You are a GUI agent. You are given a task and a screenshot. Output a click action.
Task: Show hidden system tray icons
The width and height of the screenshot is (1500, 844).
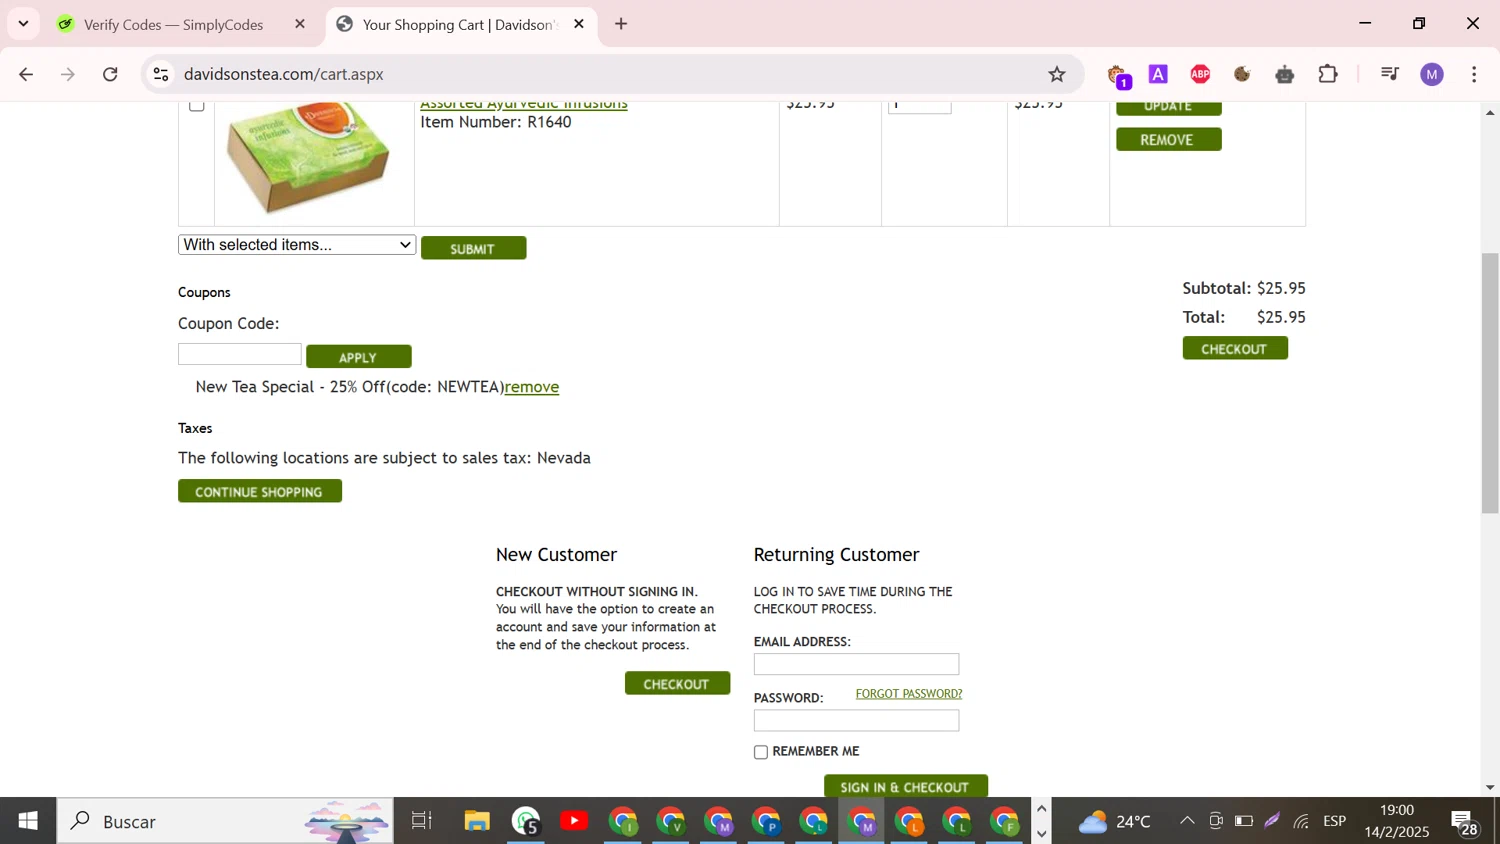tap(1187, 821)
